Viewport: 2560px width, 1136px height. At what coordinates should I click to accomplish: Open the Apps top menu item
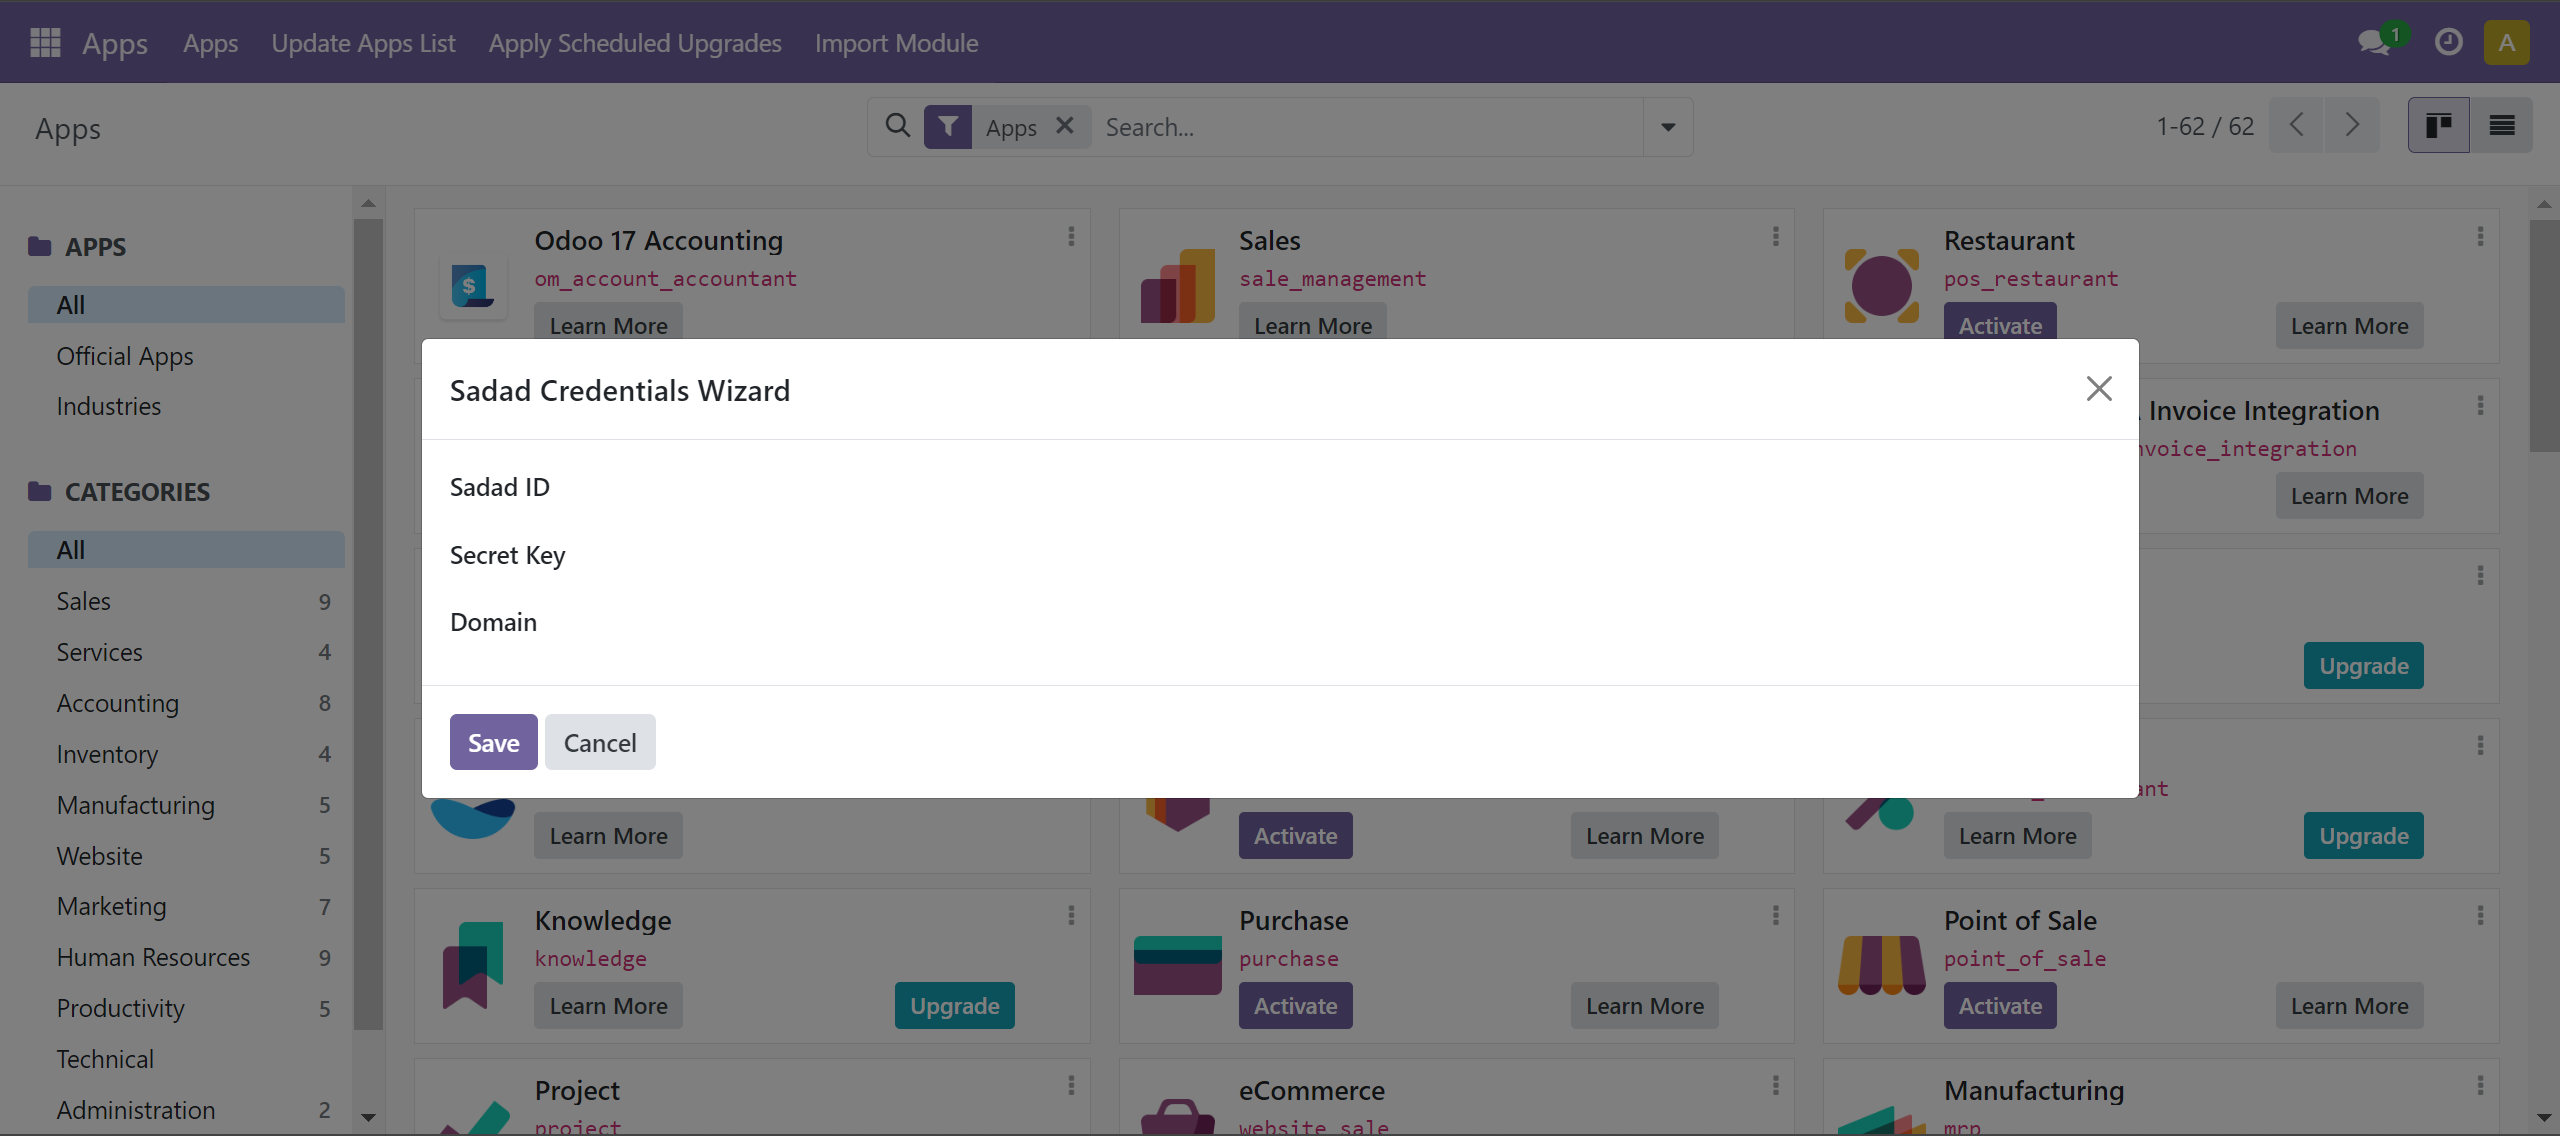click(x=210, y=43)
